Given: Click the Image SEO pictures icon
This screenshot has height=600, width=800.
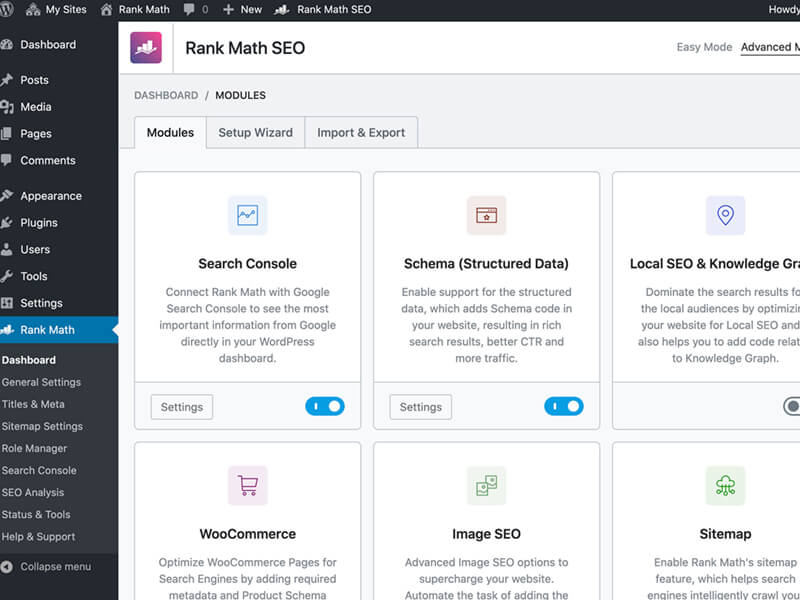Looking at the screenshot, I should point(486,485).
